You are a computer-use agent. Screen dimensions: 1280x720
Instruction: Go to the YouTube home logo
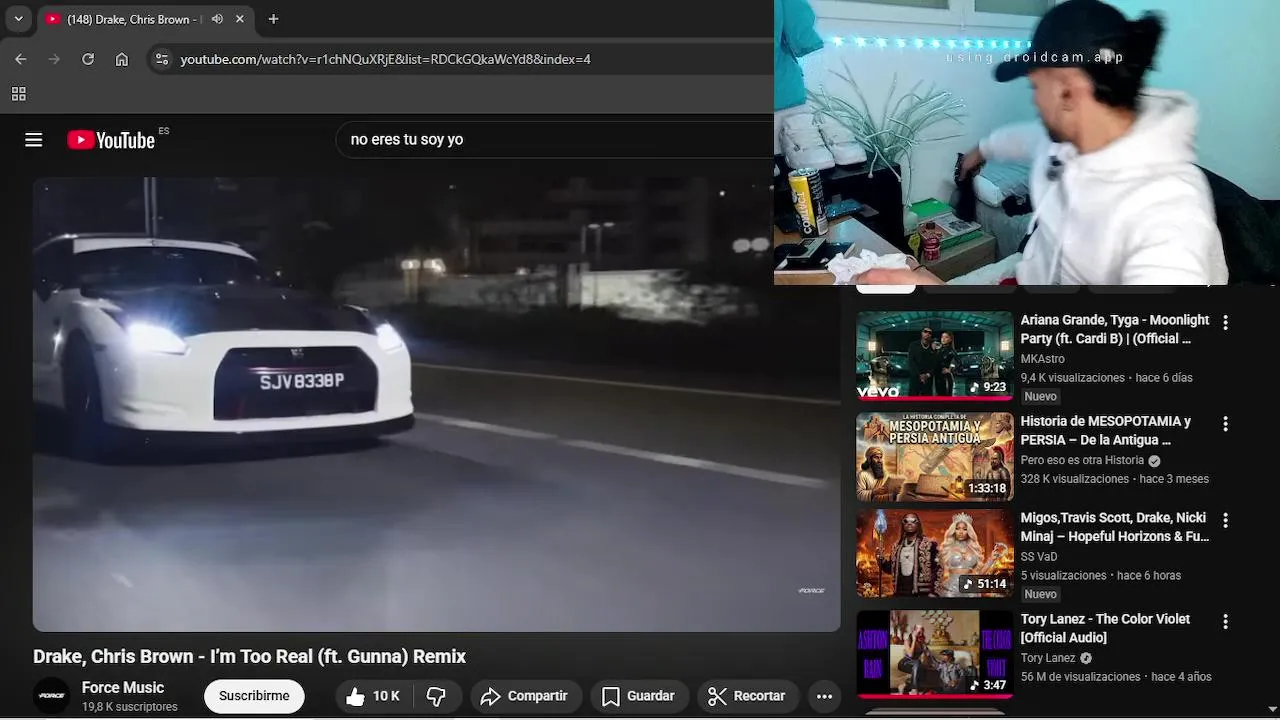pos(111,140)
